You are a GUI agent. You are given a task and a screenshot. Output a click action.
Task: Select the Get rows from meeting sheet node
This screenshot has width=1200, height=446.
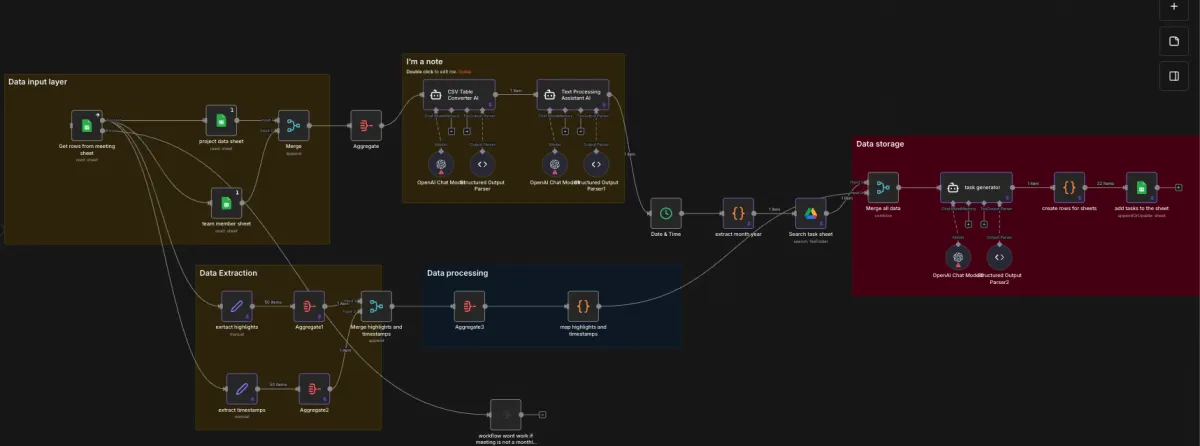[x=87, y=126]
